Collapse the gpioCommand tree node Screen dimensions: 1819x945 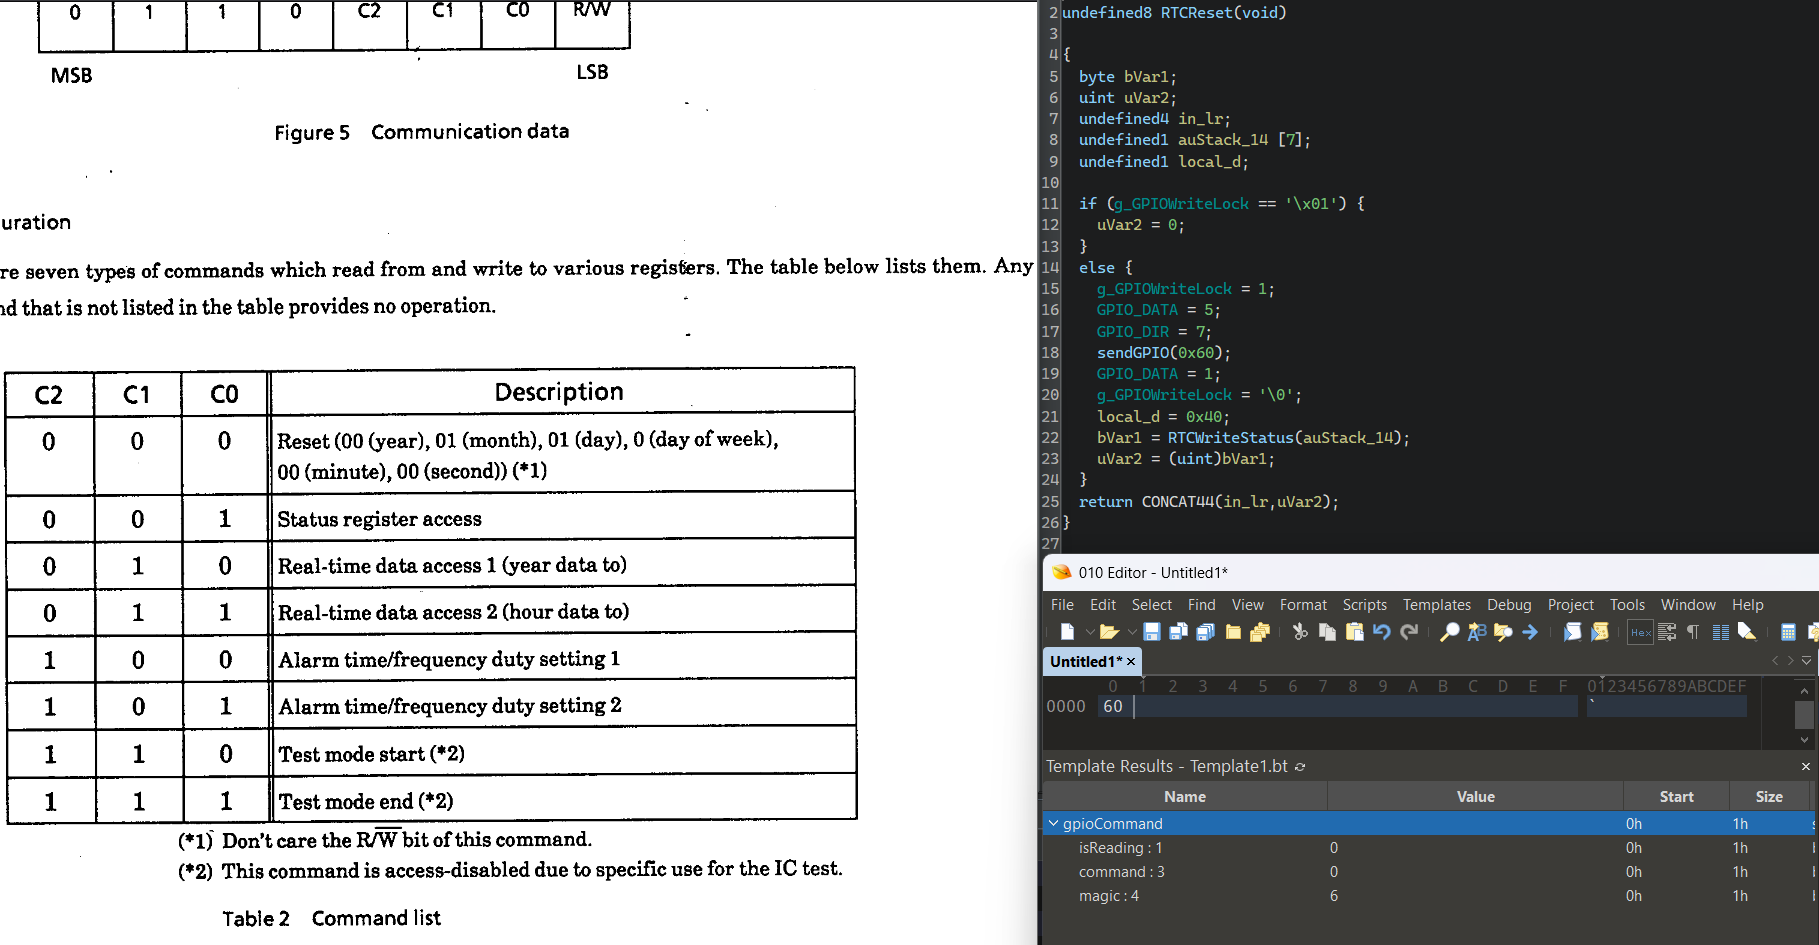(x=1053, y=824)
